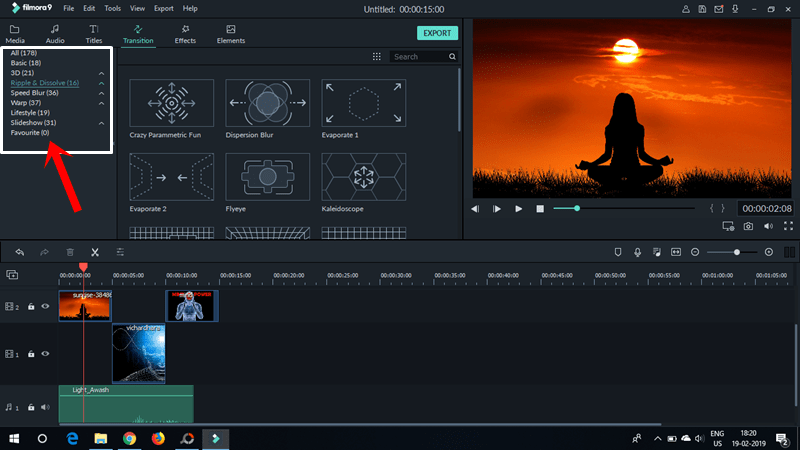Select Lifestyle (19) category
This screenshot has height=450, width=800.
click(x=30, y=113)
